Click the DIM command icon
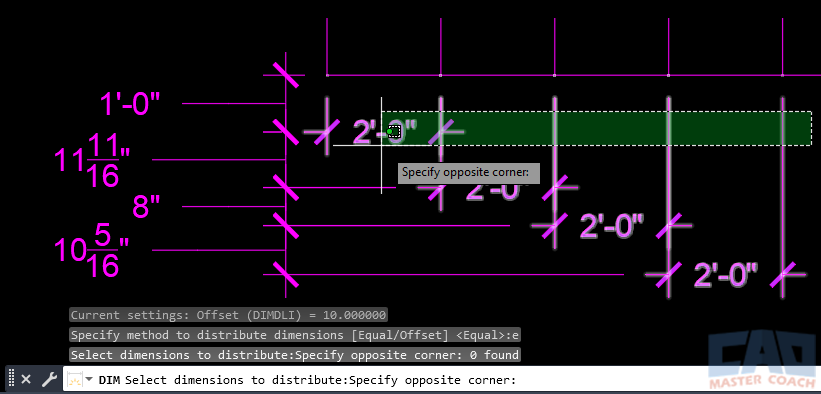The height and width of the screenshot is (394, 821). point(74,379)
